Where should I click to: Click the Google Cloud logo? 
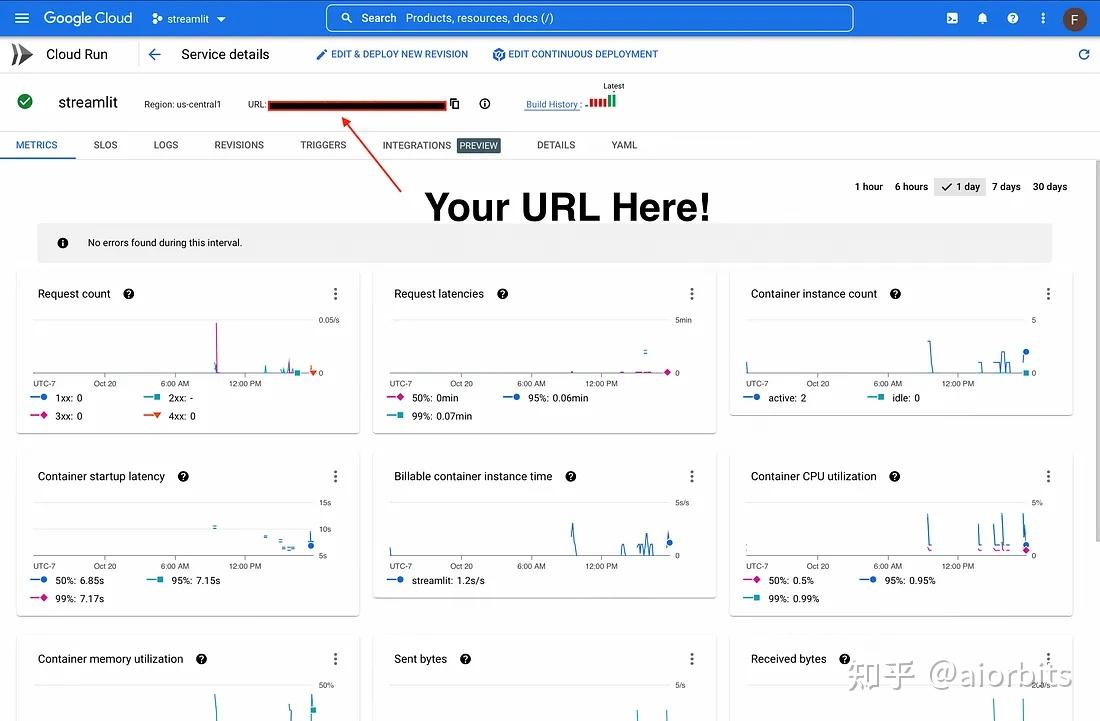(88, 18)
